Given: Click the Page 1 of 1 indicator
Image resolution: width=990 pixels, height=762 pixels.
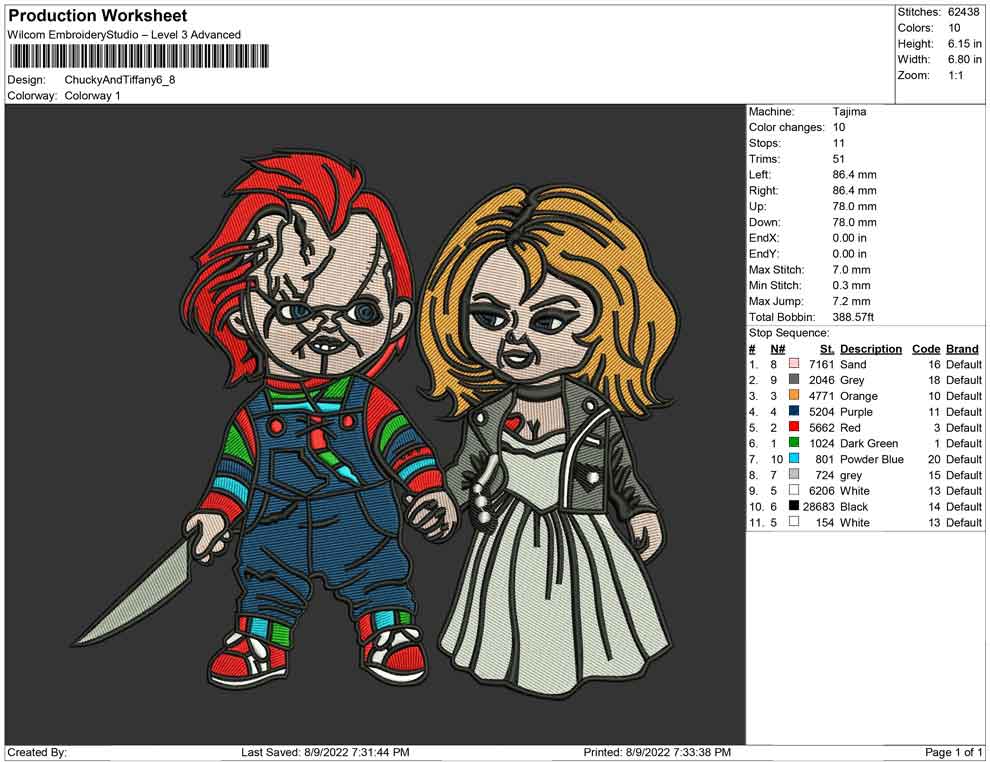Looking at the screenshot, I should (954, 752).
